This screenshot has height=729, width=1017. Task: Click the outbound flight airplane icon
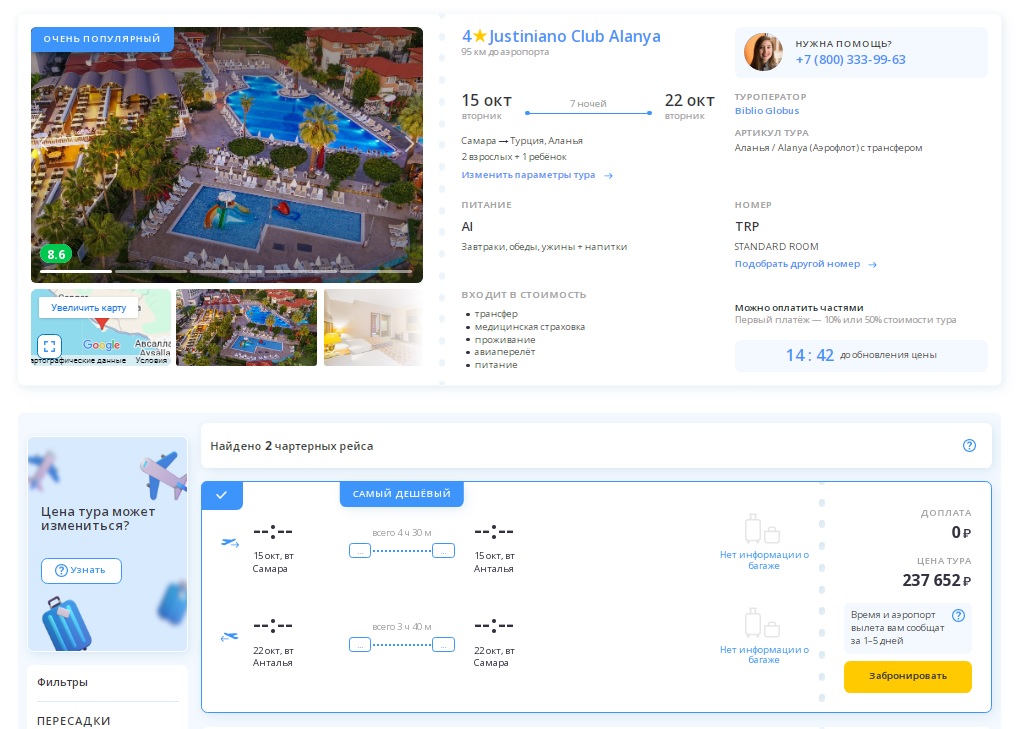(x=230, y=542)
